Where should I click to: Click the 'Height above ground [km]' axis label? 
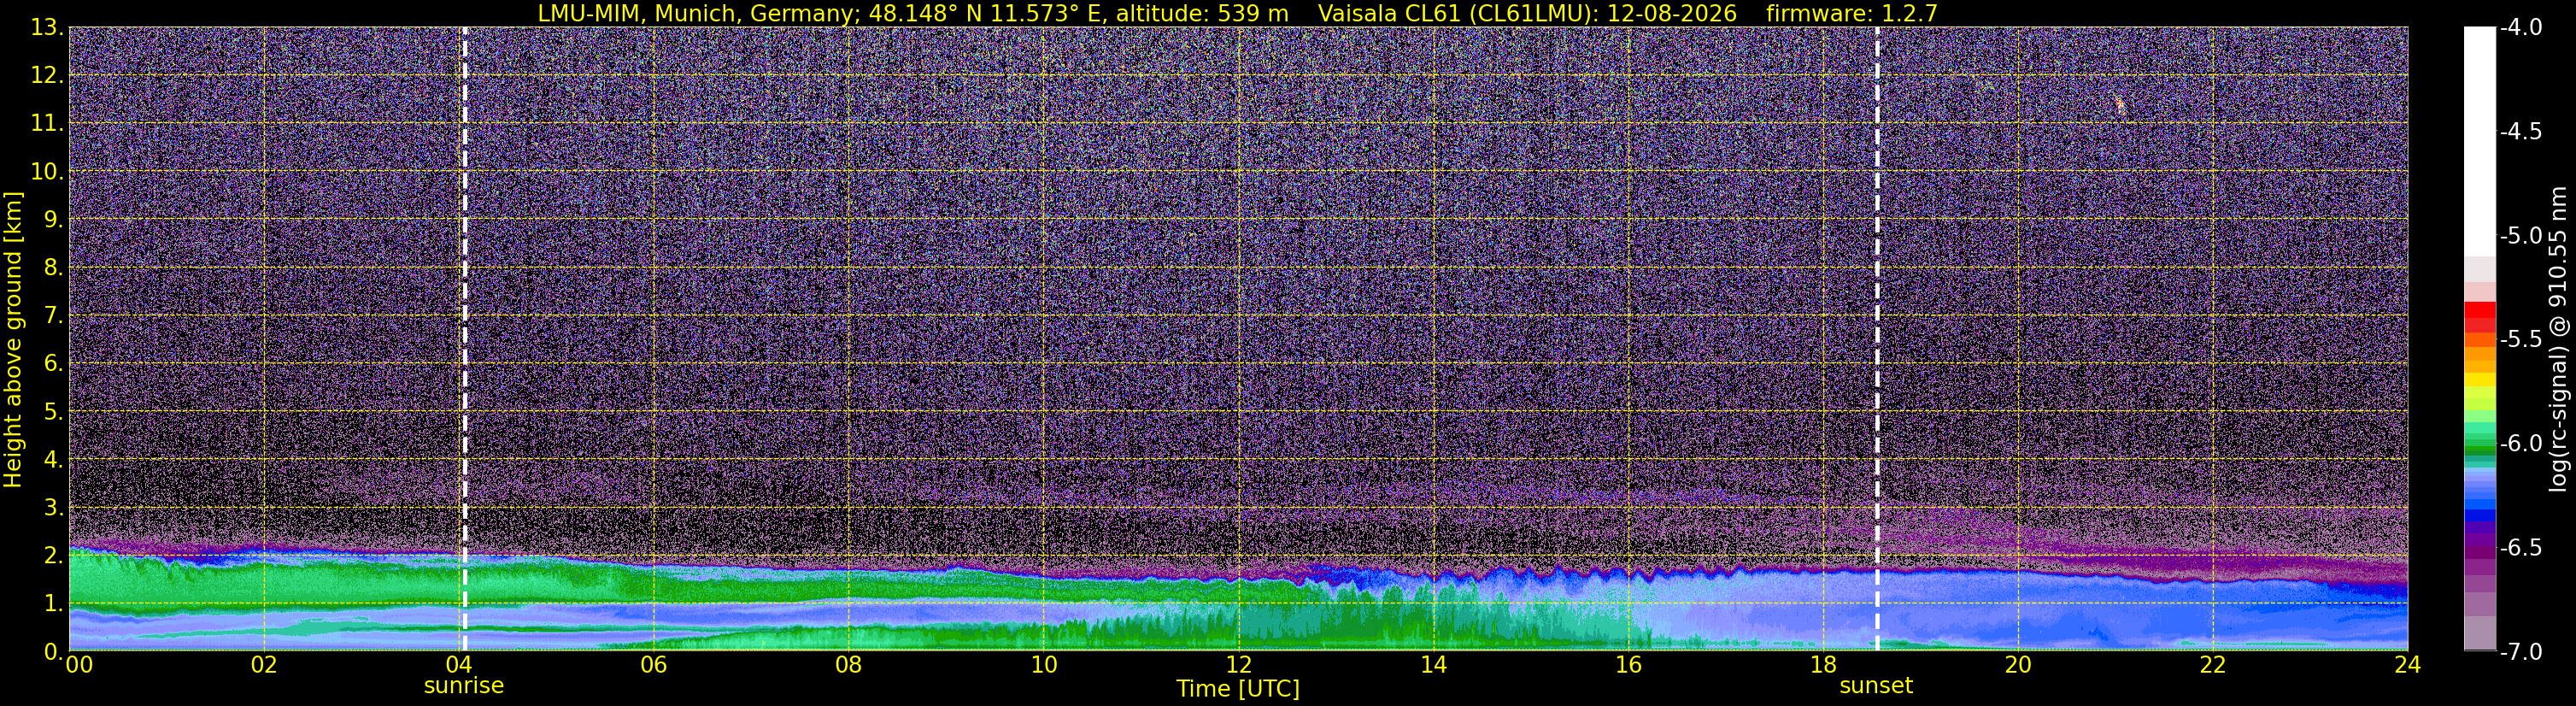pyautogui.click(x=13, y=340)
